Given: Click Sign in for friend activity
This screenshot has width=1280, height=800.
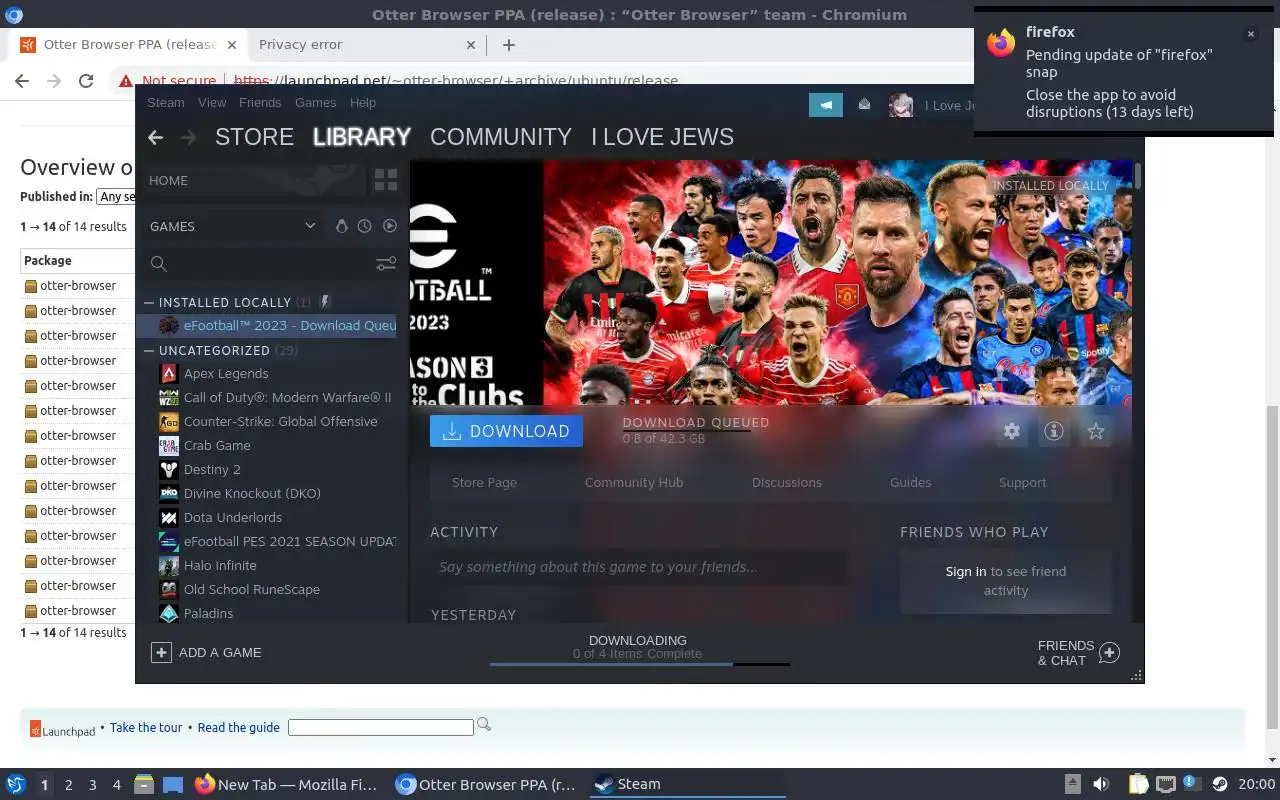Looking at the screenshot, I should tap(966, 571).
